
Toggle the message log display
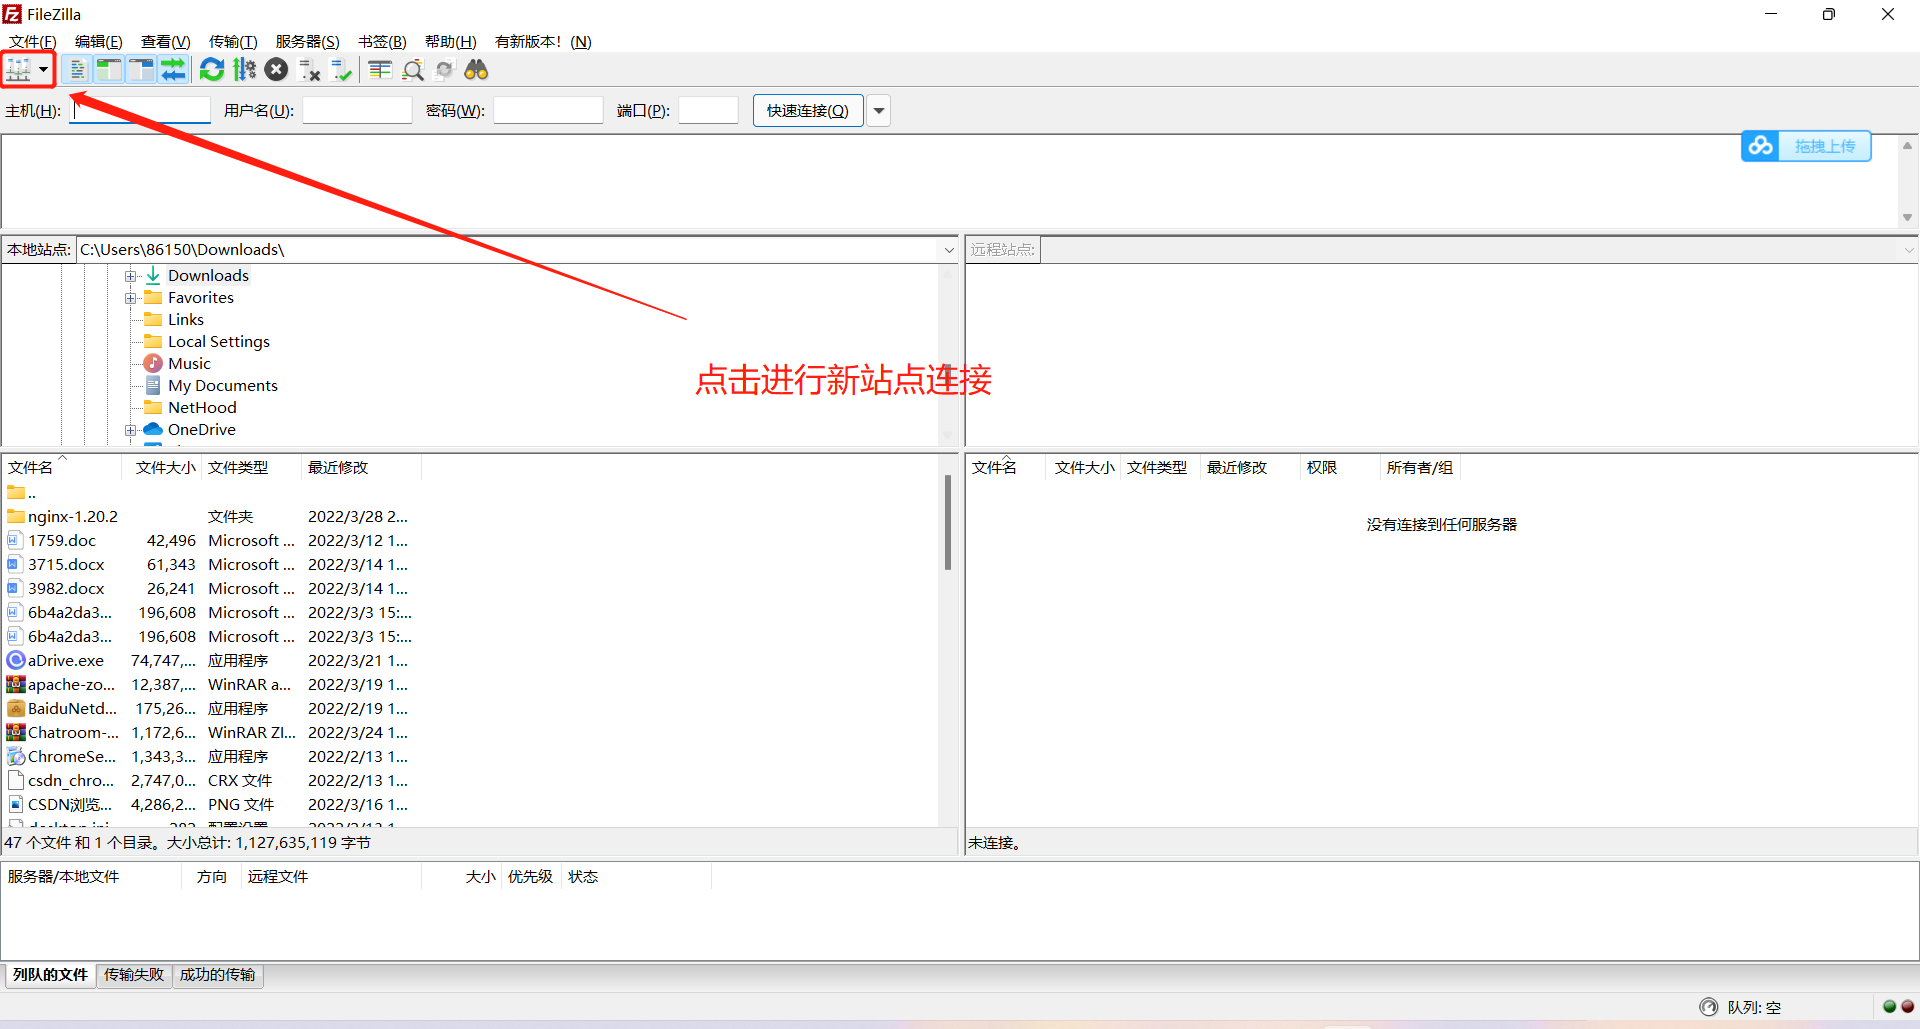[76, 70]
